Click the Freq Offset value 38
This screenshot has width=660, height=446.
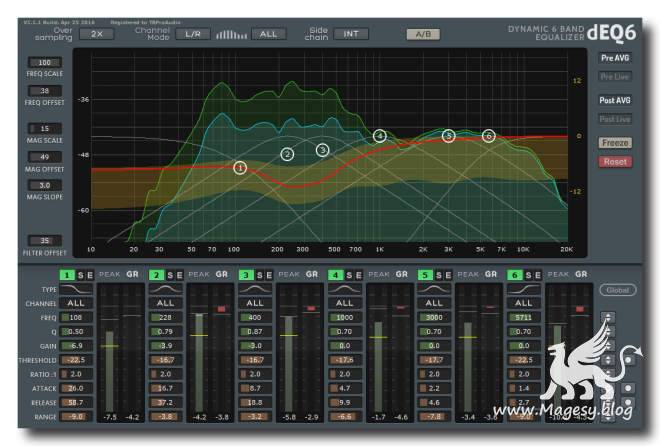[45, 91]
